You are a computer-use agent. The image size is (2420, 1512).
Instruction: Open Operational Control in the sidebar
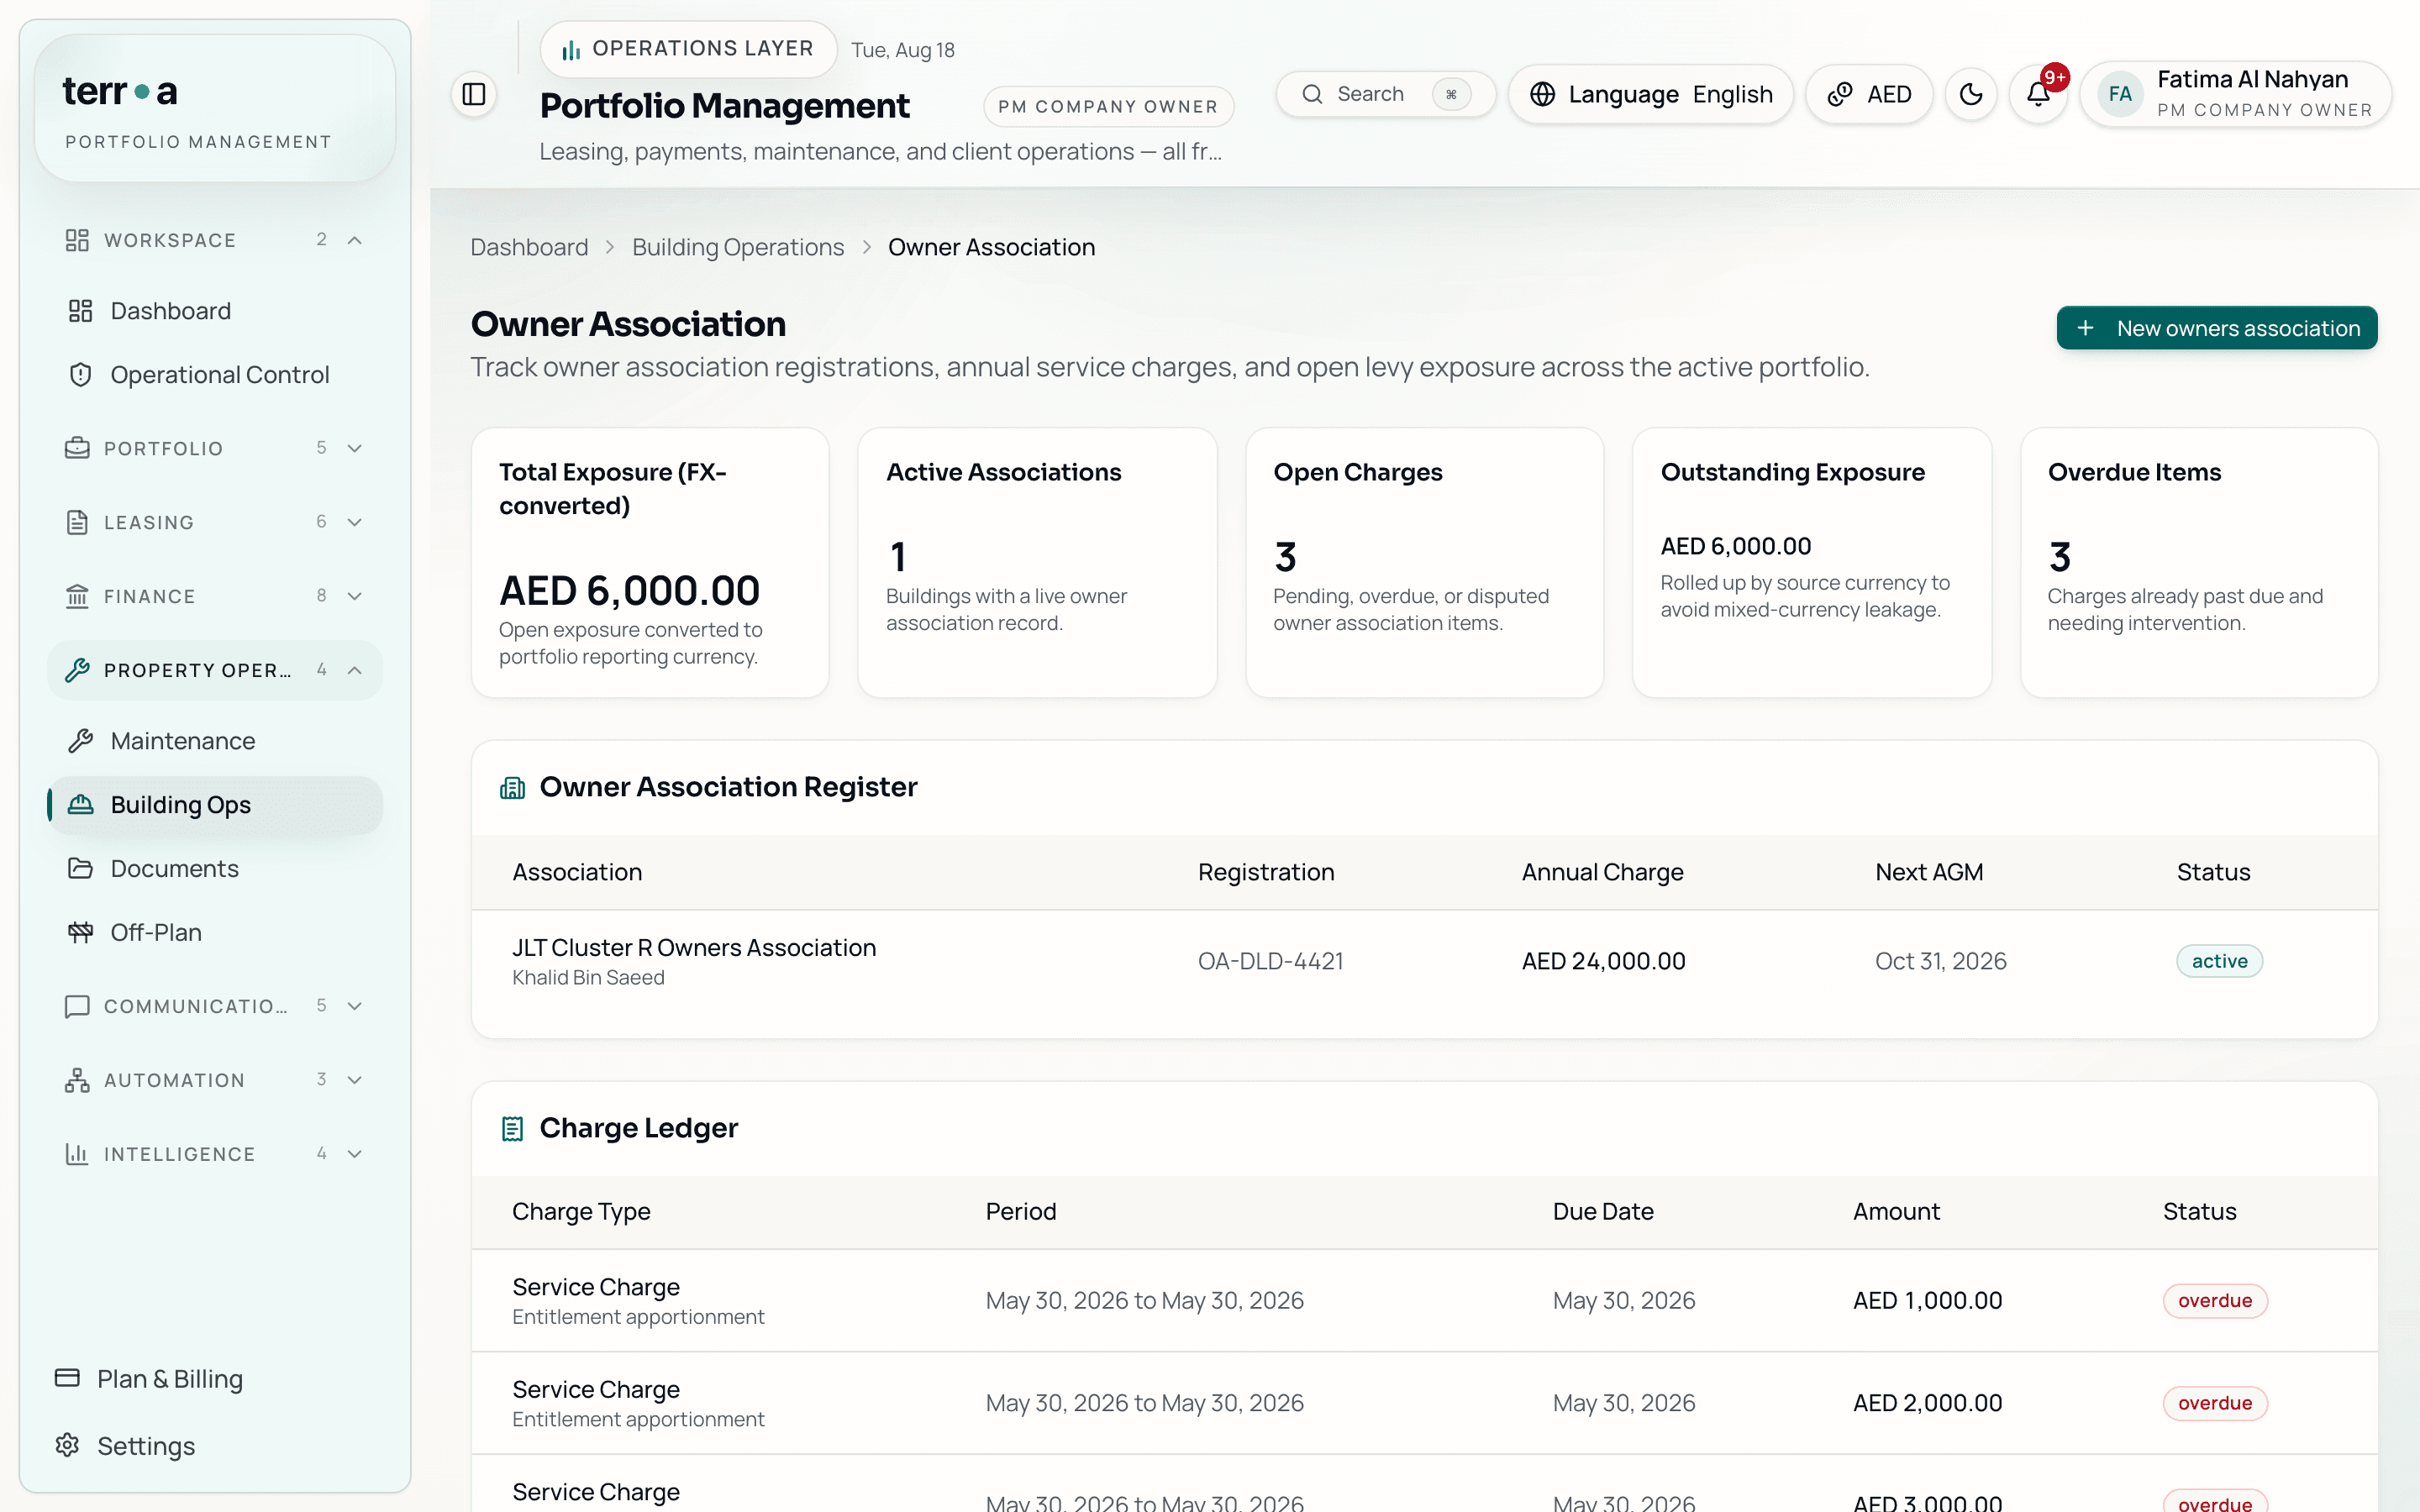coord(215,375)
